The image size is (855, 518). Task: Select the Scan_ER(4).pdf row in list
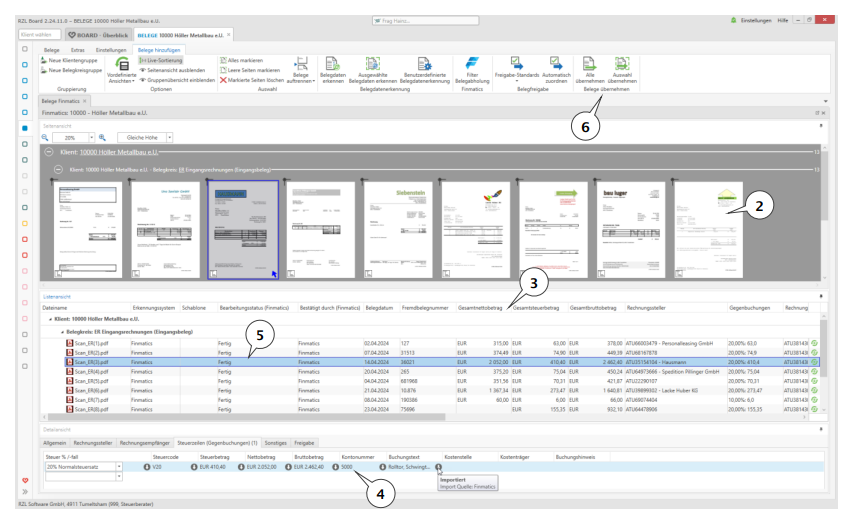pyautogui.click(x=90, y=370)
